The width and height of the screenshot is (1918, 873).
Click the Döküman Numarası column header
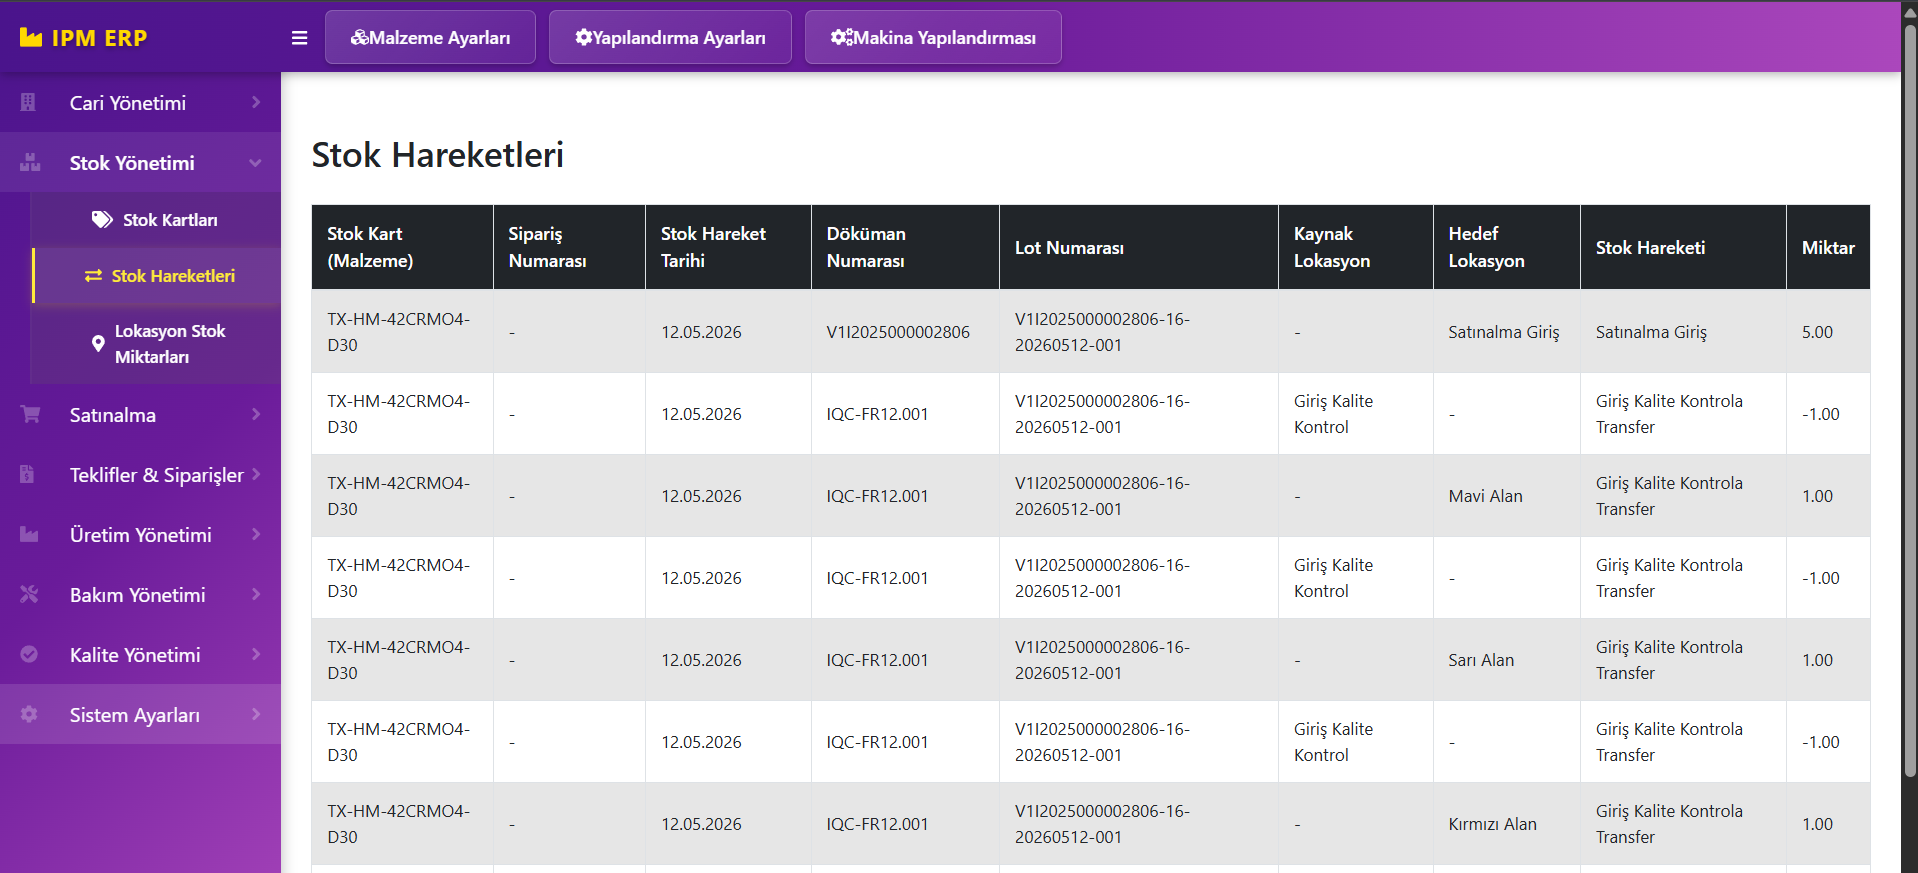pos(905,247)
